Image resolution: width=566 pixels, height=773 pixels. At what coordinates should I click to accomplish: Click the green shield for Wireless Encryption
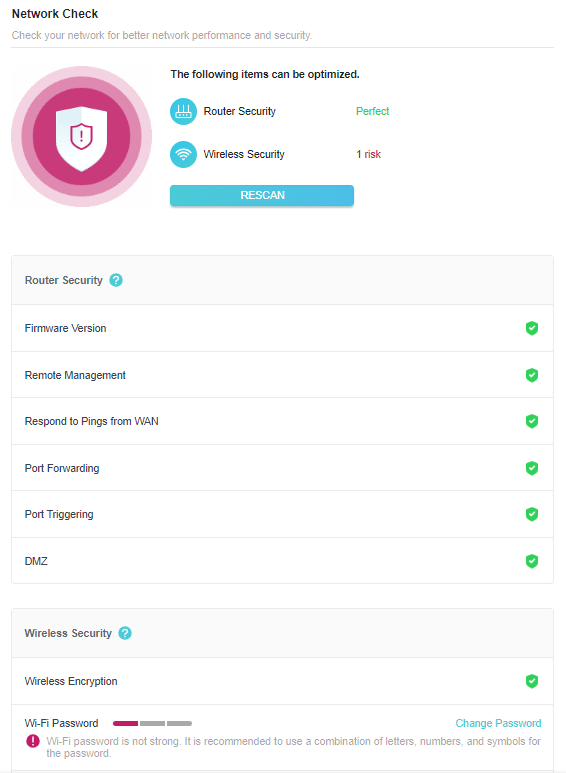531,681
